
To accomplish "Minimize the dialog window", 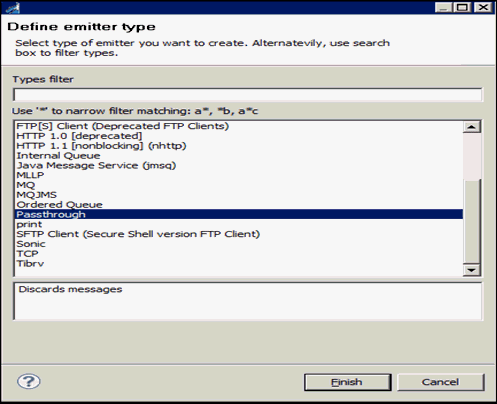I will point(444,7).
